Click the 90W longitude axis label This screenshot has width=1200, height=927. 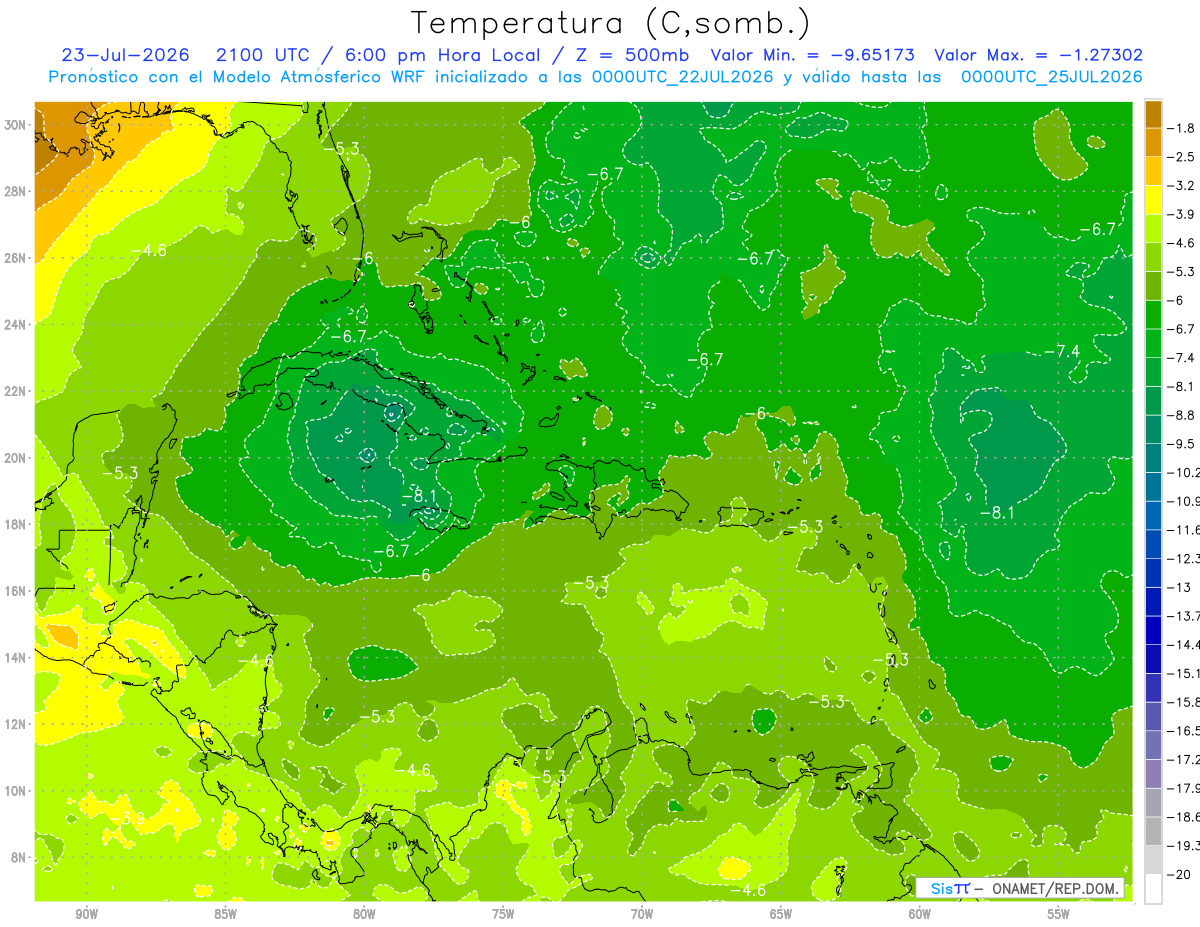pyautogui.click(x=87, y=914)
